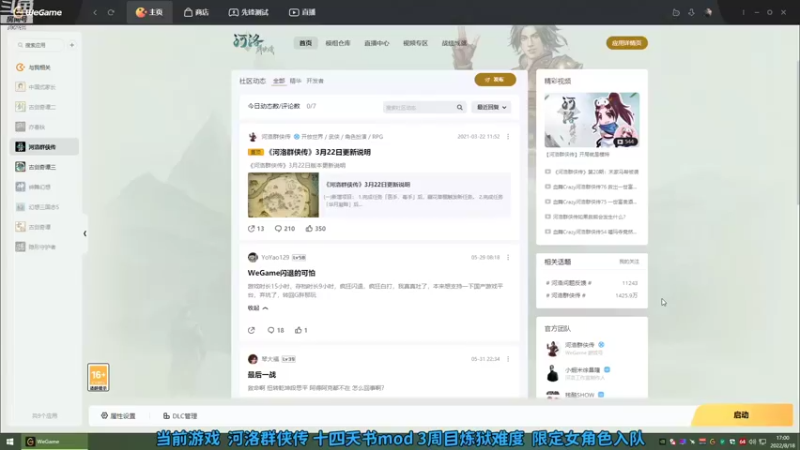The image size is (800, 450).
Task: Open the map thumbnail in update post
Action: coord(283,195)
